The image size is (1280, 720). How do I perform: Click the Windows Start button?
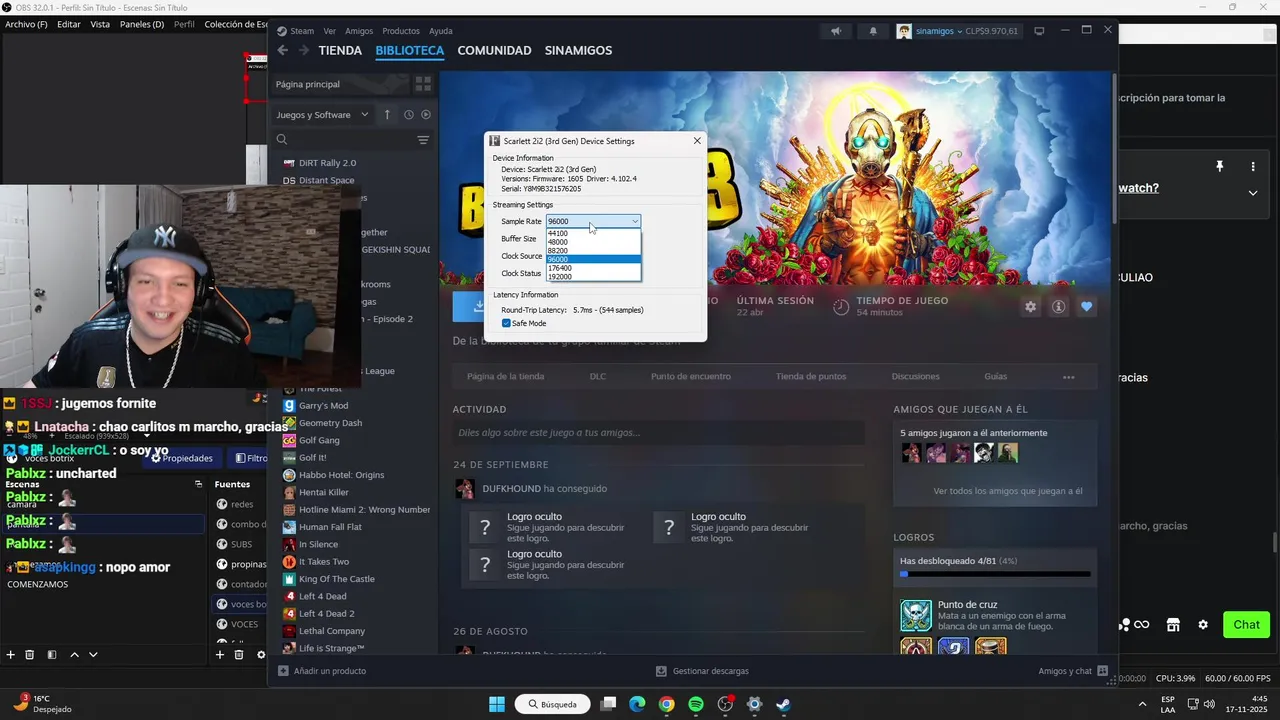pyautogui.click(x=497, y=704)
